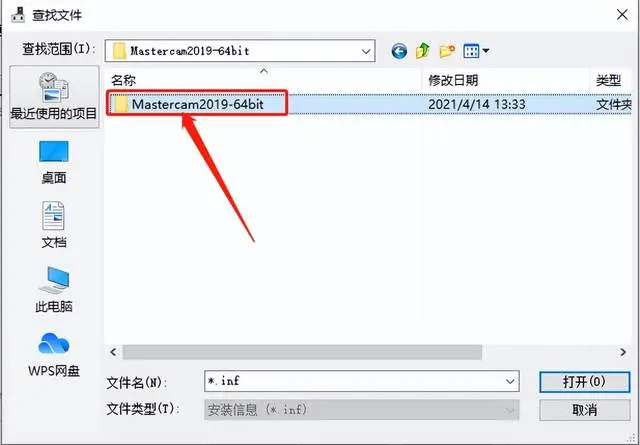Sort the list by 修改日期 column
This screenshot has width=640, height=445.
tap(506, 80)
